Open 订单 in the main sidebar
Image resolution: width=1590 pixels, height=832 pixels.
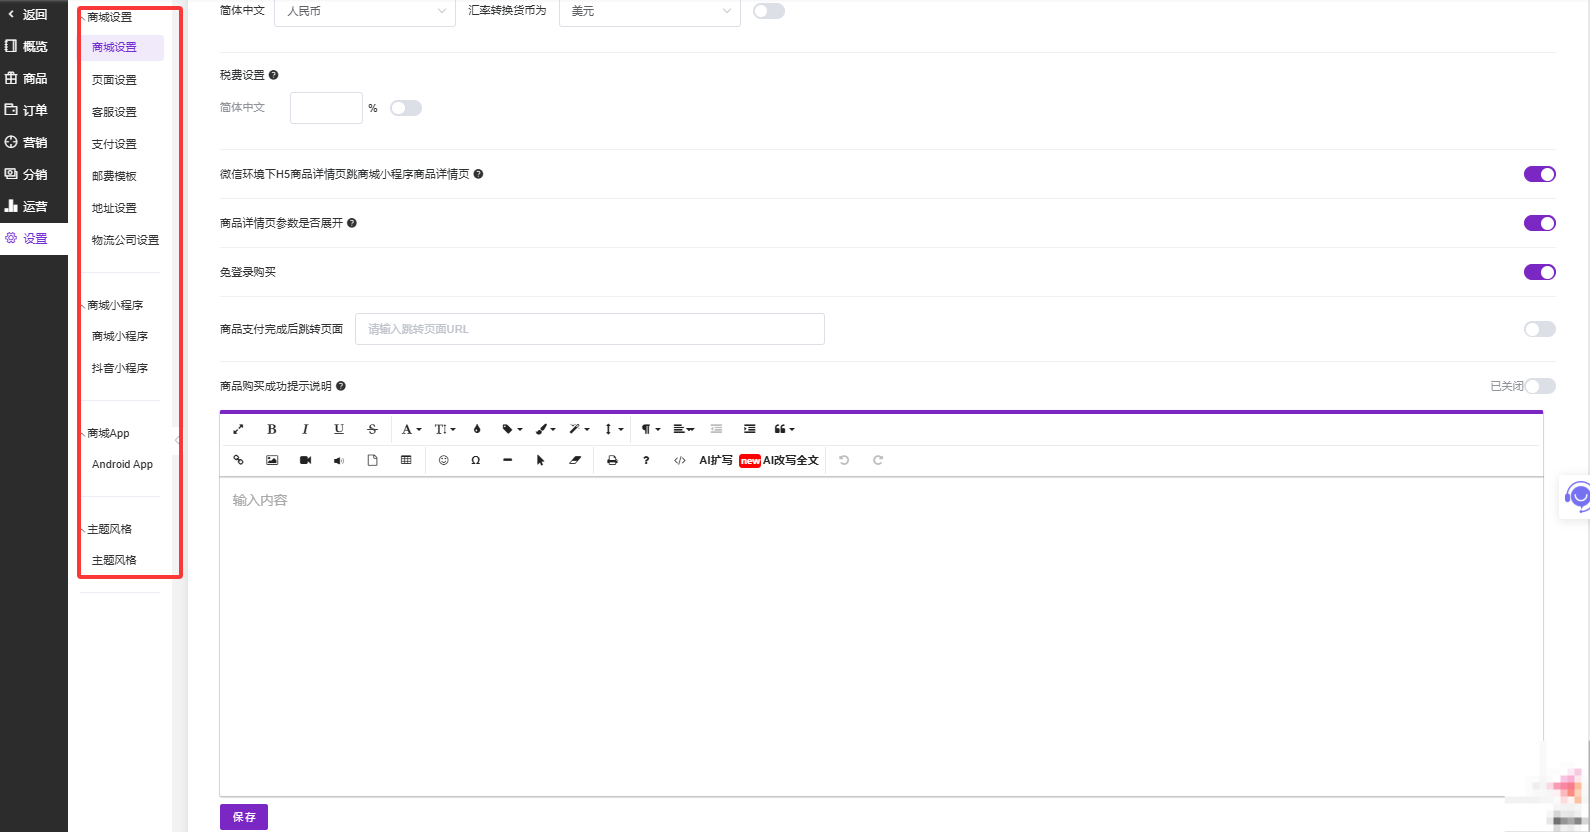click(34, 110)
